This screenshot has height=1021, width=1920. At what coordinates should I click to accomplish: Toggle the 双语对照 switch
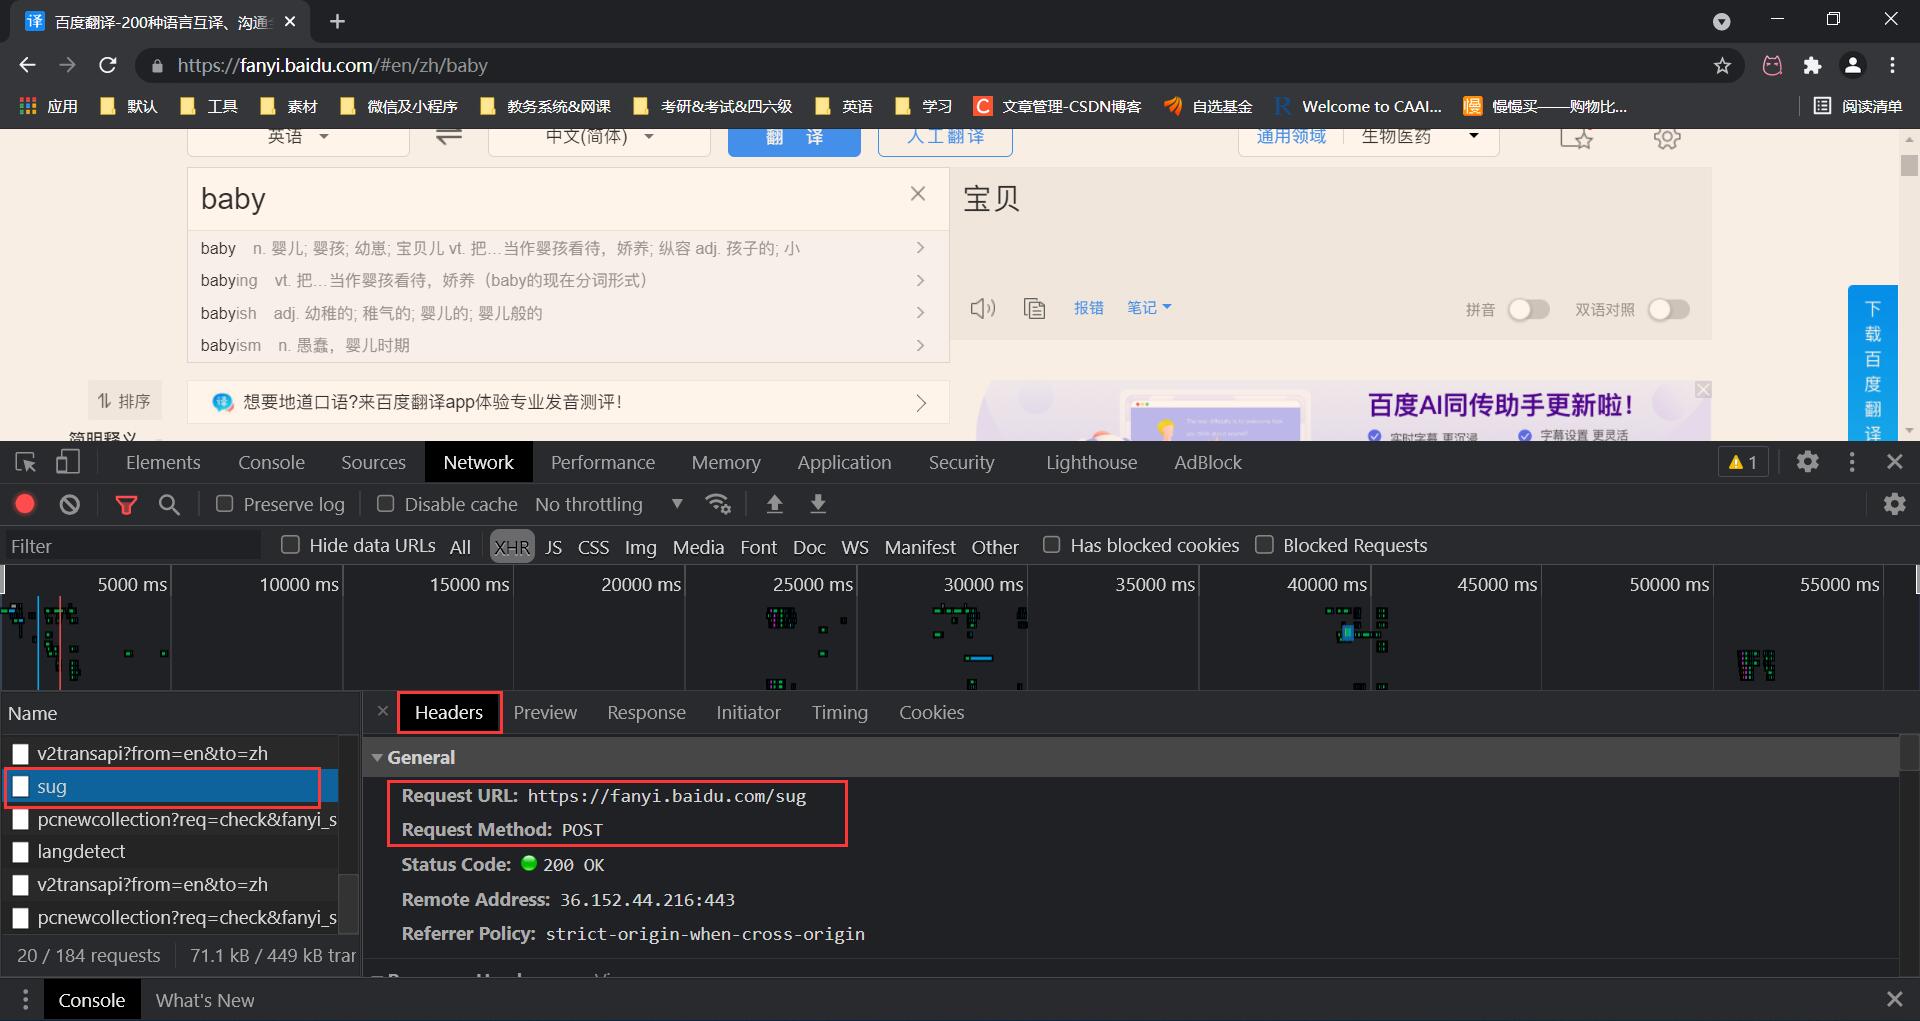tap(1669, 309)
